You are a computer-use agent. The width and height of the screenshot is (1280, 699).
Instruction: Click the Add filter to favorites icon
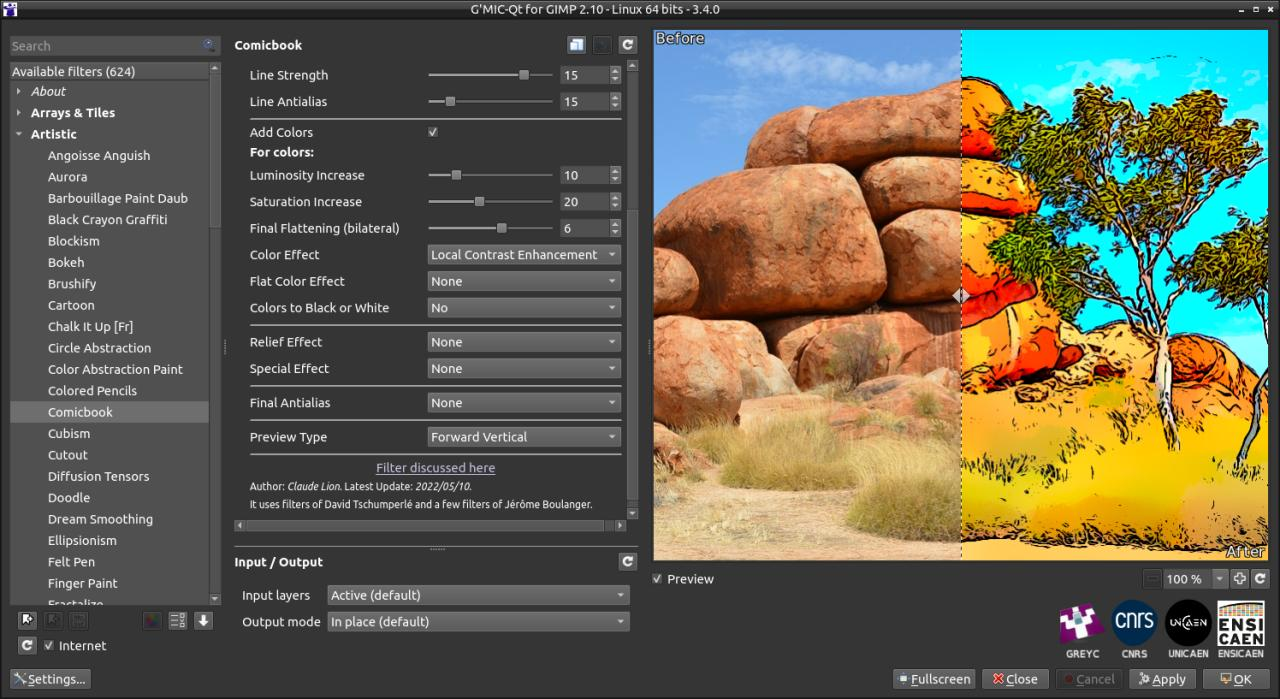point(25,620)
